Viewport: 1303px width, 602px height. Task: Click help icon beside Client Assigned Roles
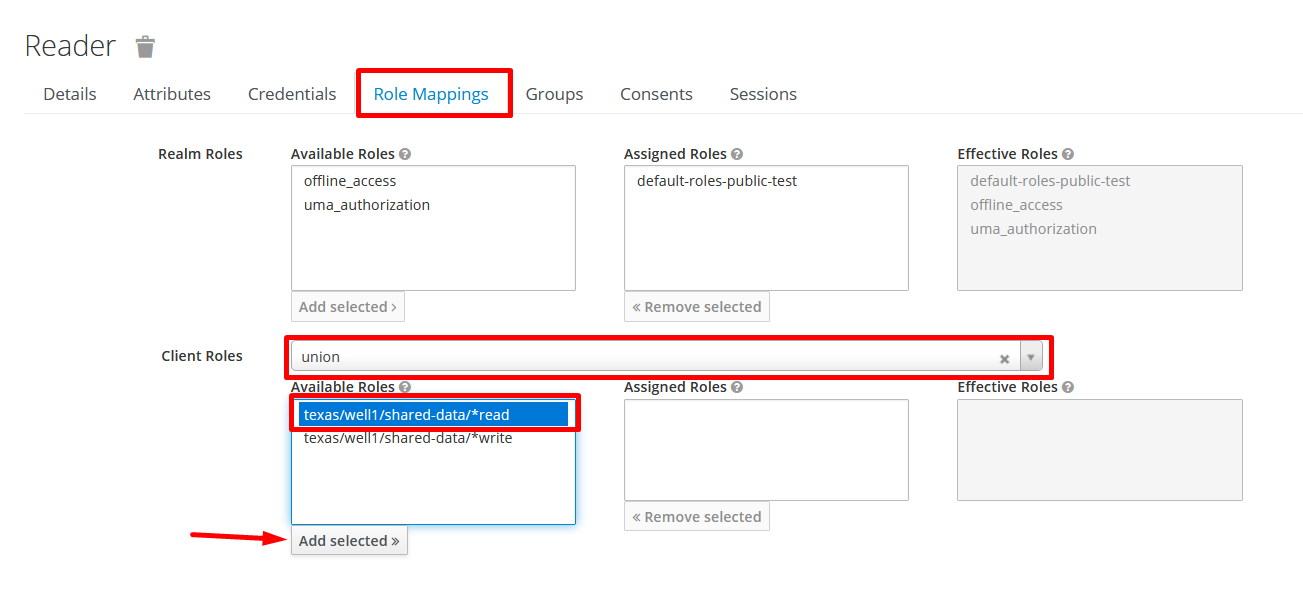pyautogui.click(x=737, y=388)
